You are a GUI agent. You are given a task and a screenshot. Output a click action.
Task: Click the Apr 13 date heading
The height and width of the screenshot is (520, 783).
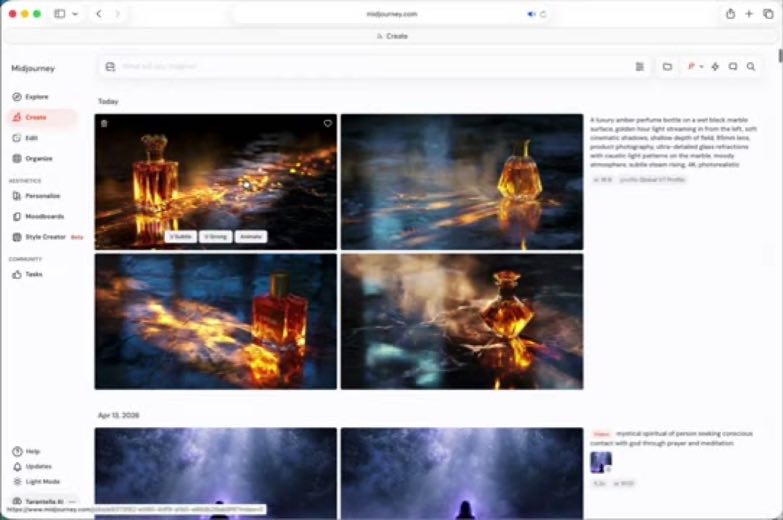pyautogui.click(x=118, y=416)
